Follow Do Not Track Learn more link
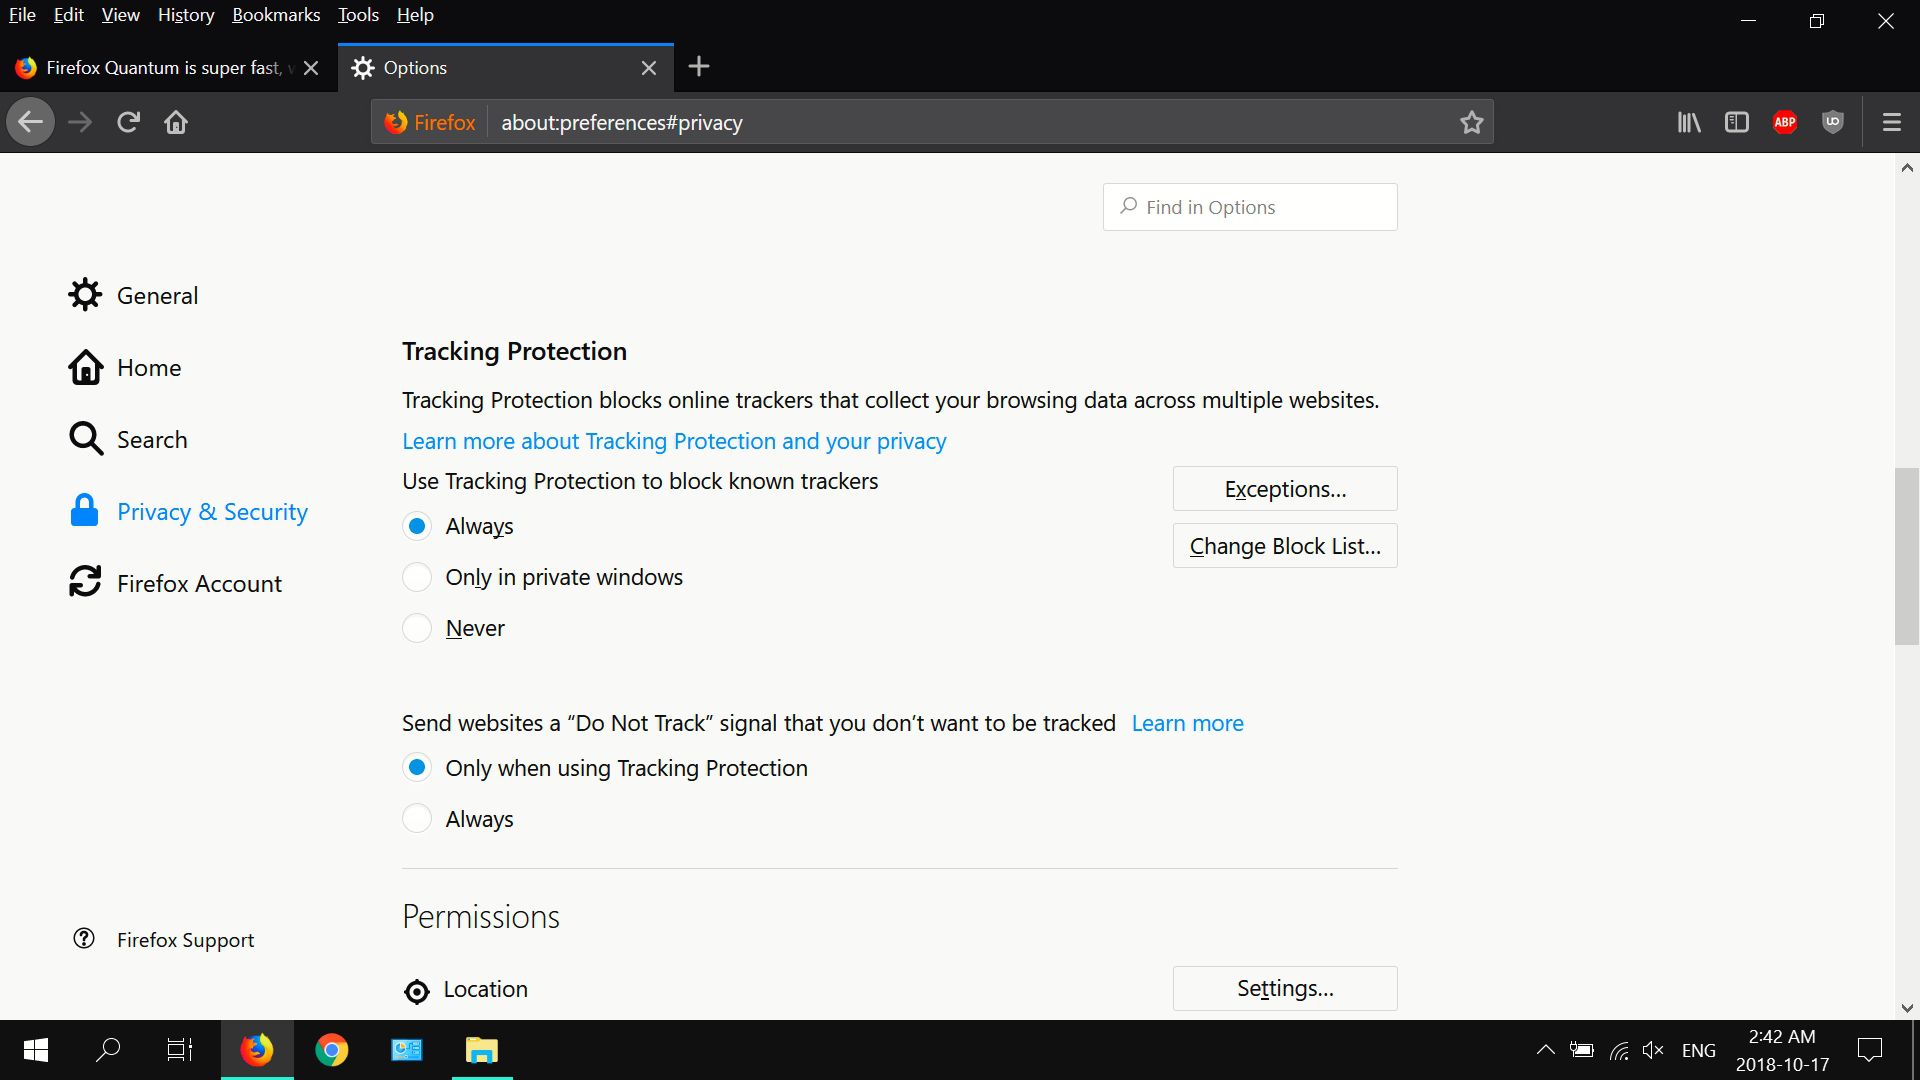This screenshot has width=1920, height=1080. (1187, 723)
